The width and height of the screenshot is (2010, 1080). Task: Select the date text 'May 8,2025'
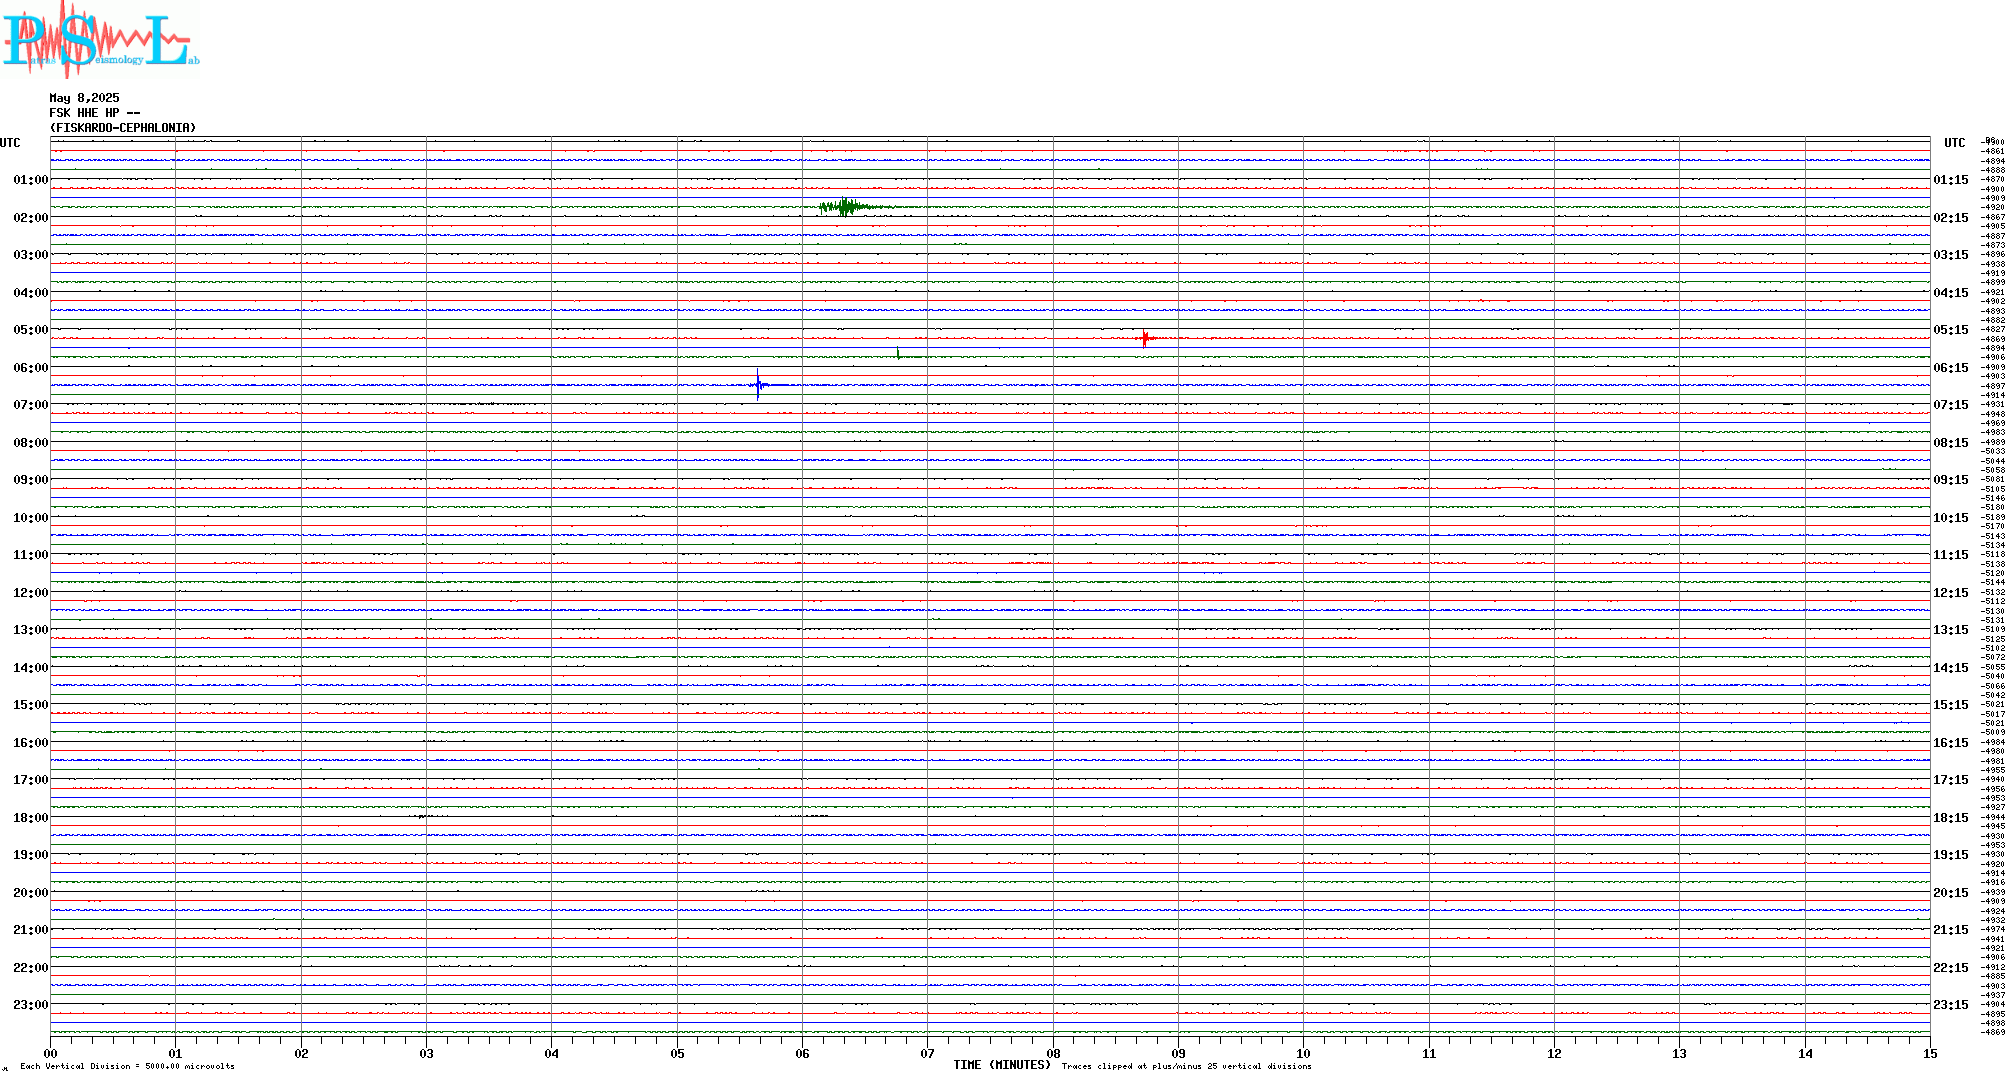pos(84,98)
